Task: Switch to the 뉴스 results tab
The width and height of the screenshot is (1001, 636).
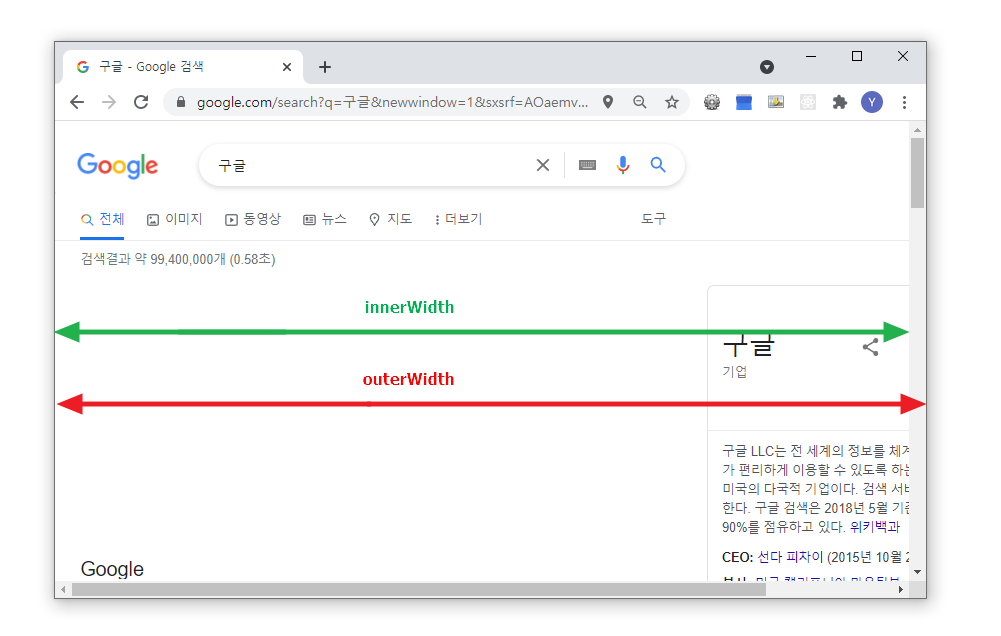Action: (x=325, y=219)
